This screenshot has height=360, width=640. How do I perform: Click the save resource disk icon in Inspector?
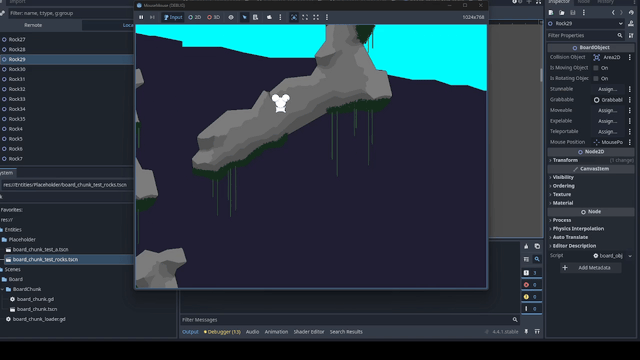[573, 13]
